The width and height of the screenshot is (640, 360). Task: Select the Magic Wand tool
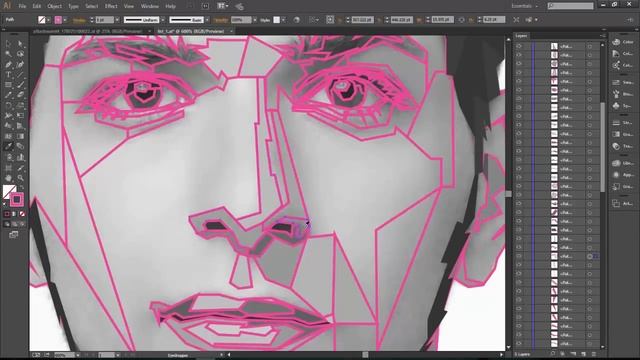tap(8, 54)
